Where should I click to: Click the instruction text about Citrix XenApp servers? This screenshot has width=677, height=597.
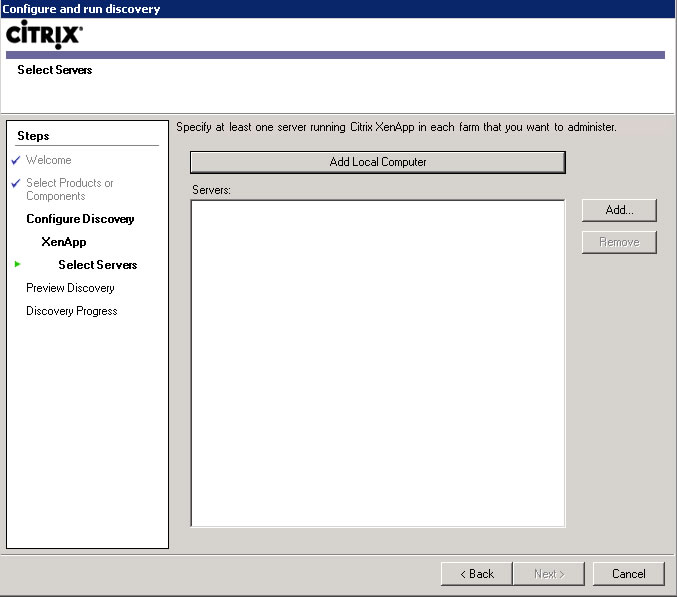(396, 127)
